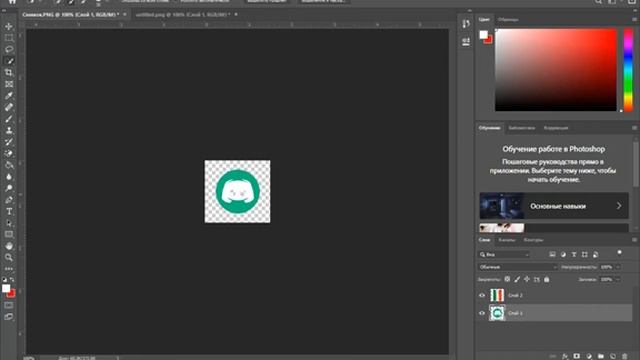640x360 pixels.
Task: Toggle lock transparent pixels
Action: (x=507, y=280)
